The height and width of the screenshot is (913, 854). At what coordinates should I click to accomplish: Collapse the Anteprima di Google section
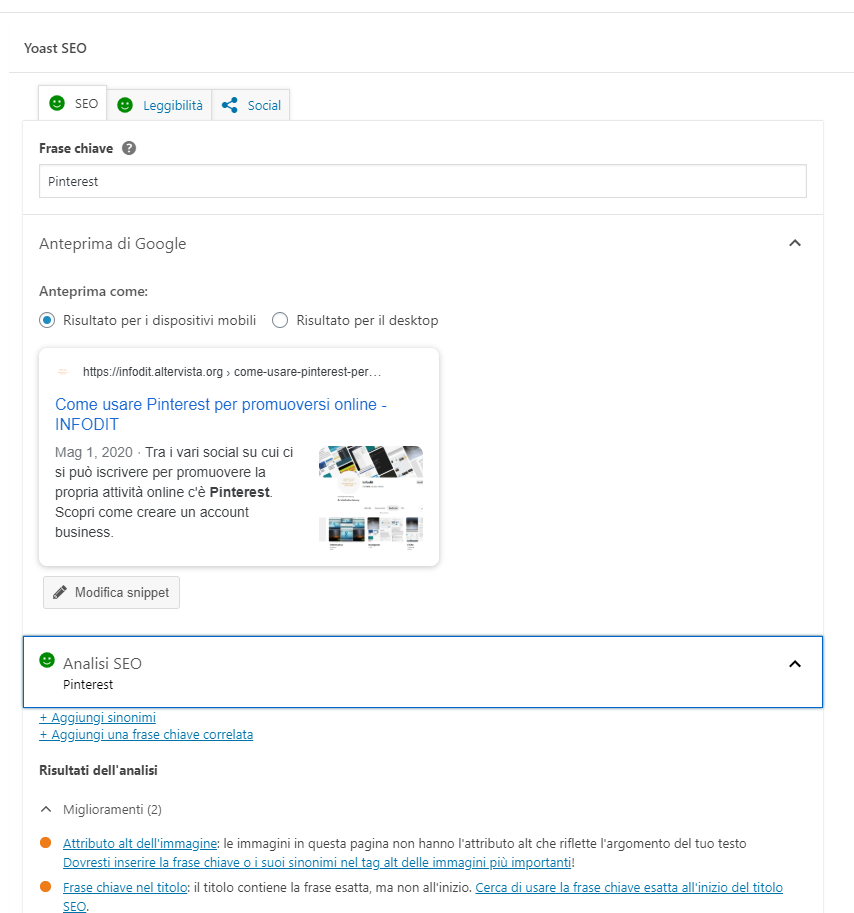[795, 243]
